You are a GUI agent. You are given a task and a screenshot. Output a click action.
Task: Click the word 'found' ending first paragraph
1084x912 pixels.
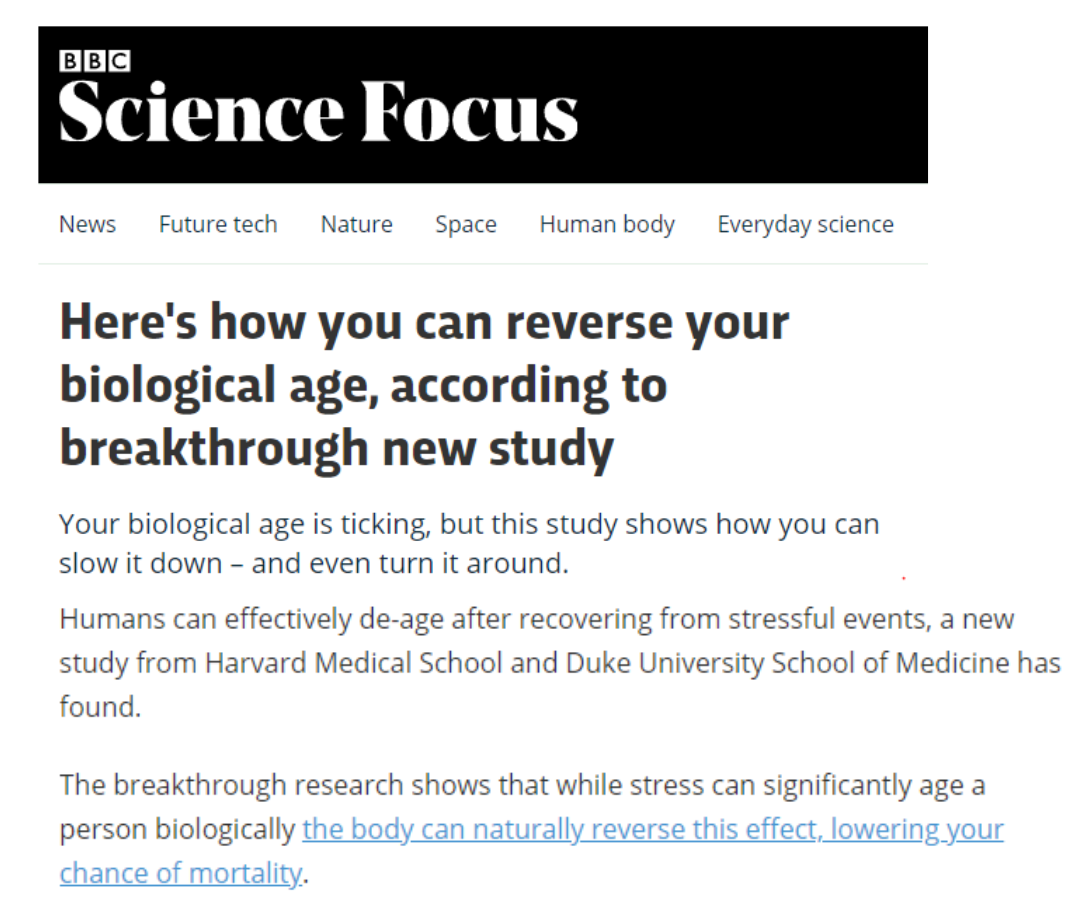click(96, 707)
